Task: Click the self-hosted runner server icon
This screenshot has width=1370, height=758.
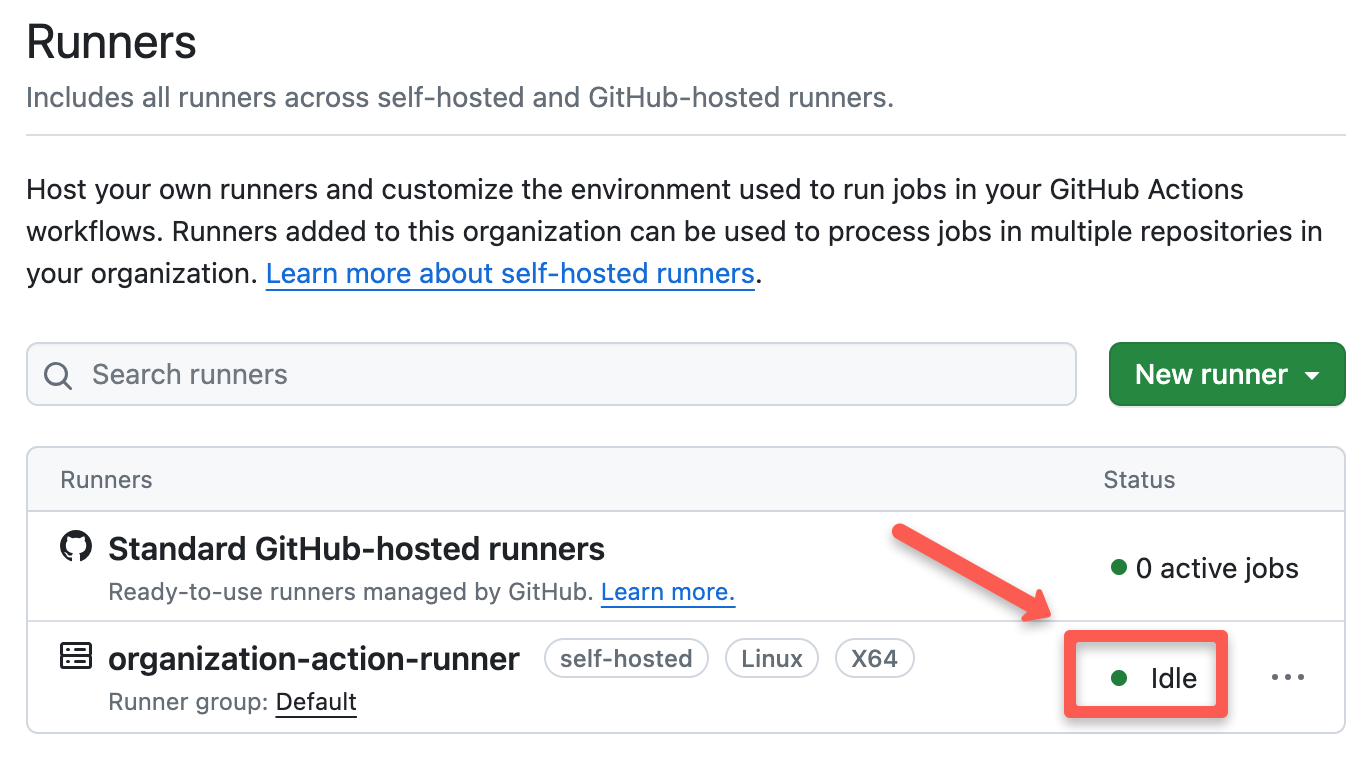Action: coord(75,658)
